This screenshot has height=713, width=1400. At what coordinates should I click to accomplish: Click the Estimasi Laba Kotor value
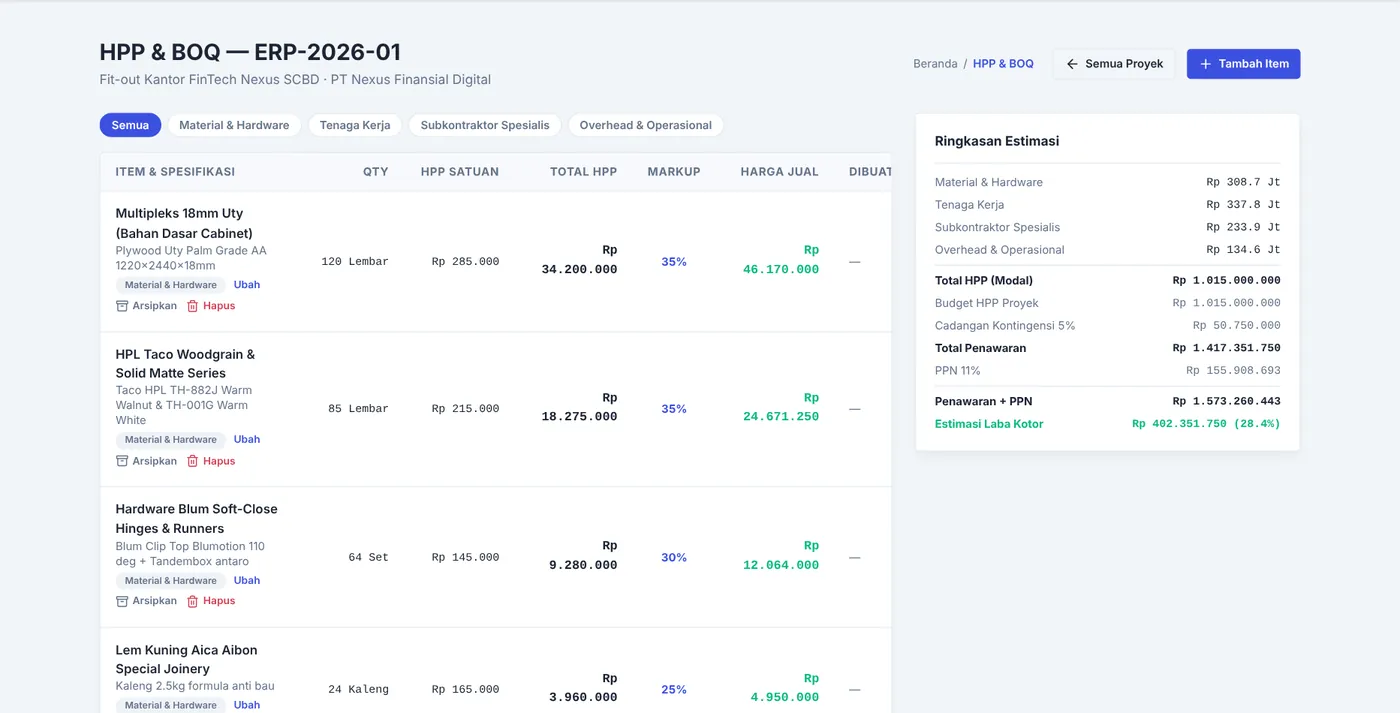1206,424
